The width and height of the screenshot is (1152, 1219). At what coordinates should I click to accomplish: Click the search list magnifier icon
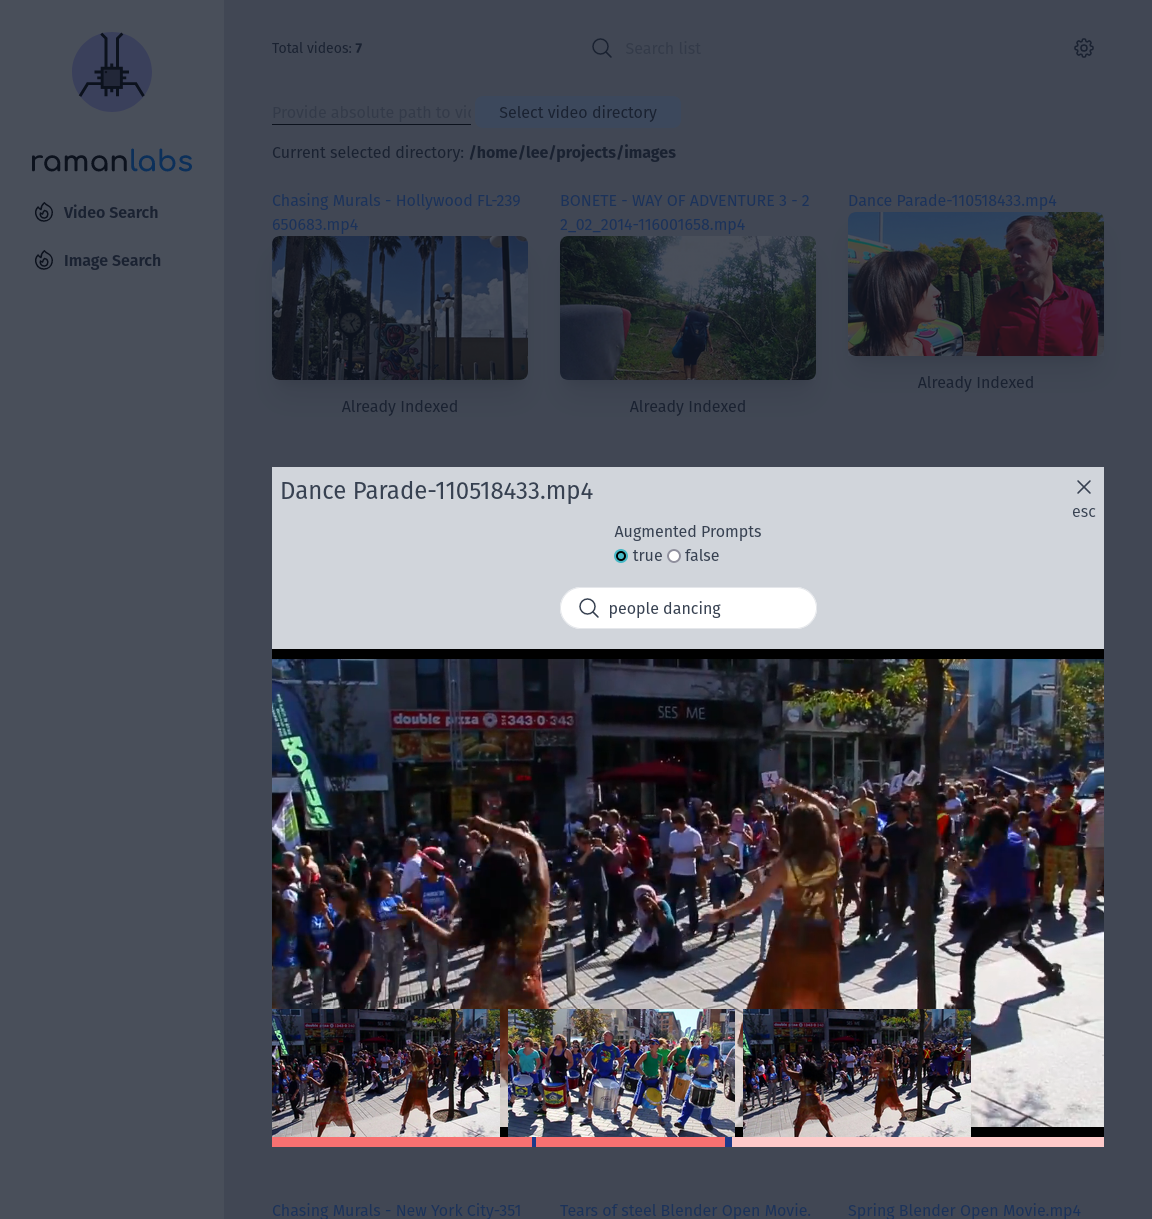[602, 48]
